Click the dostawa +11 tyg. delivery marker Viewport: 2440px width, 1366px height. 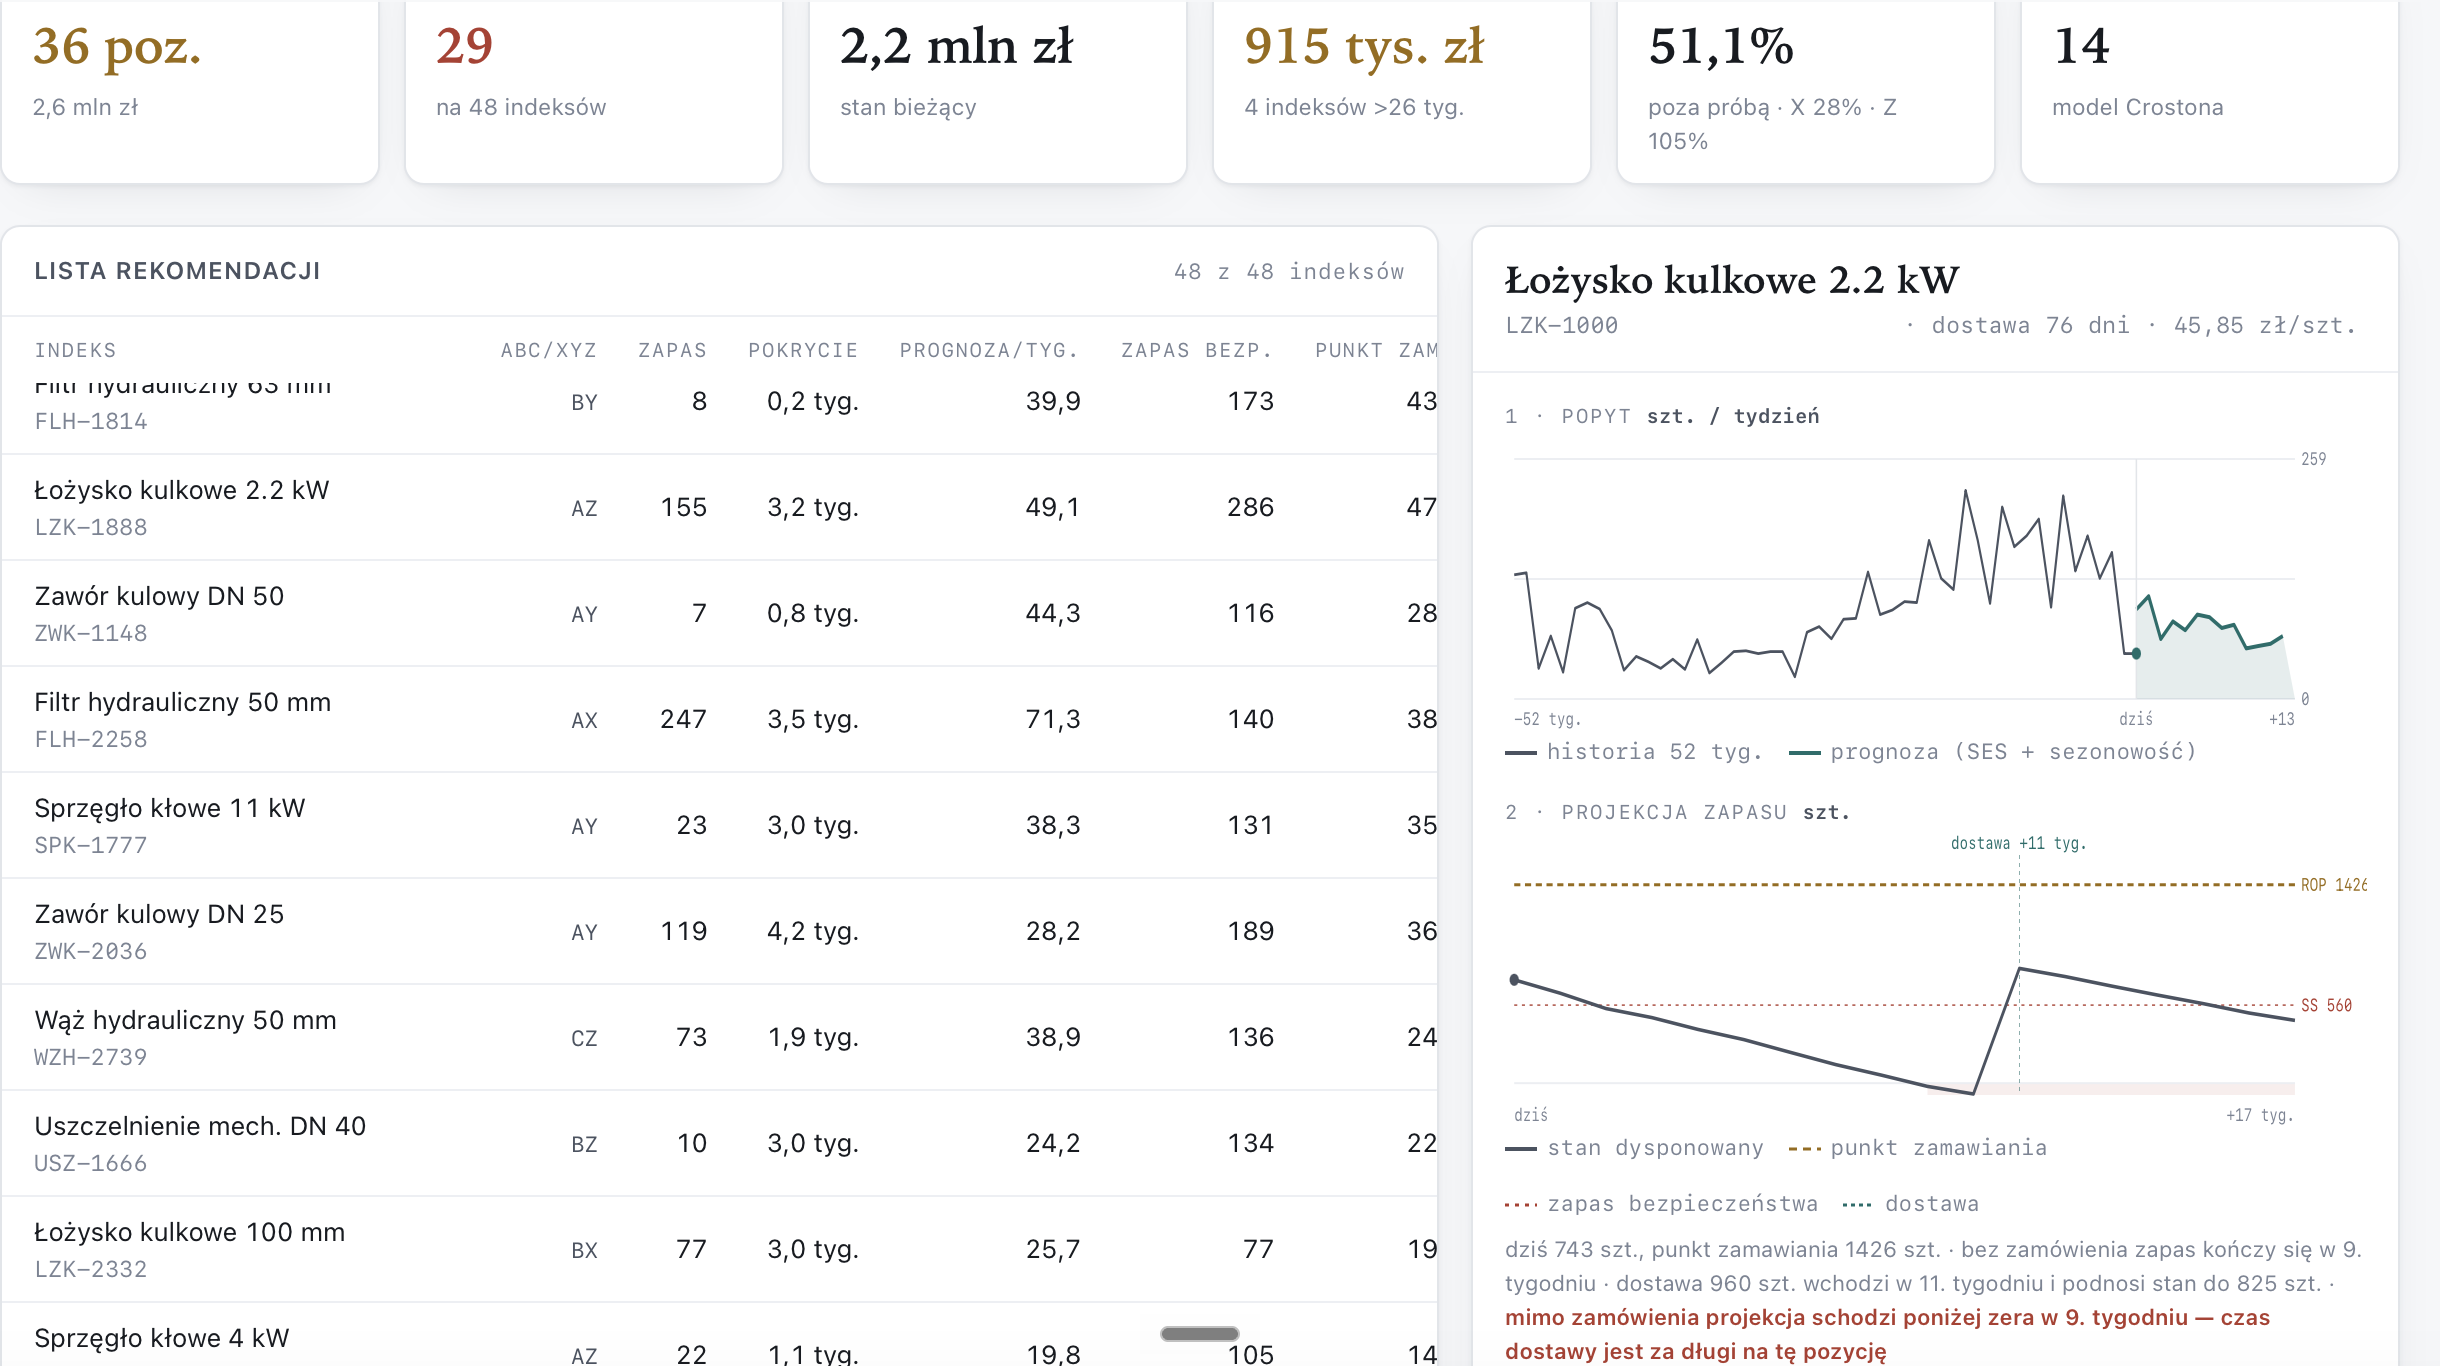(2019, 843)
